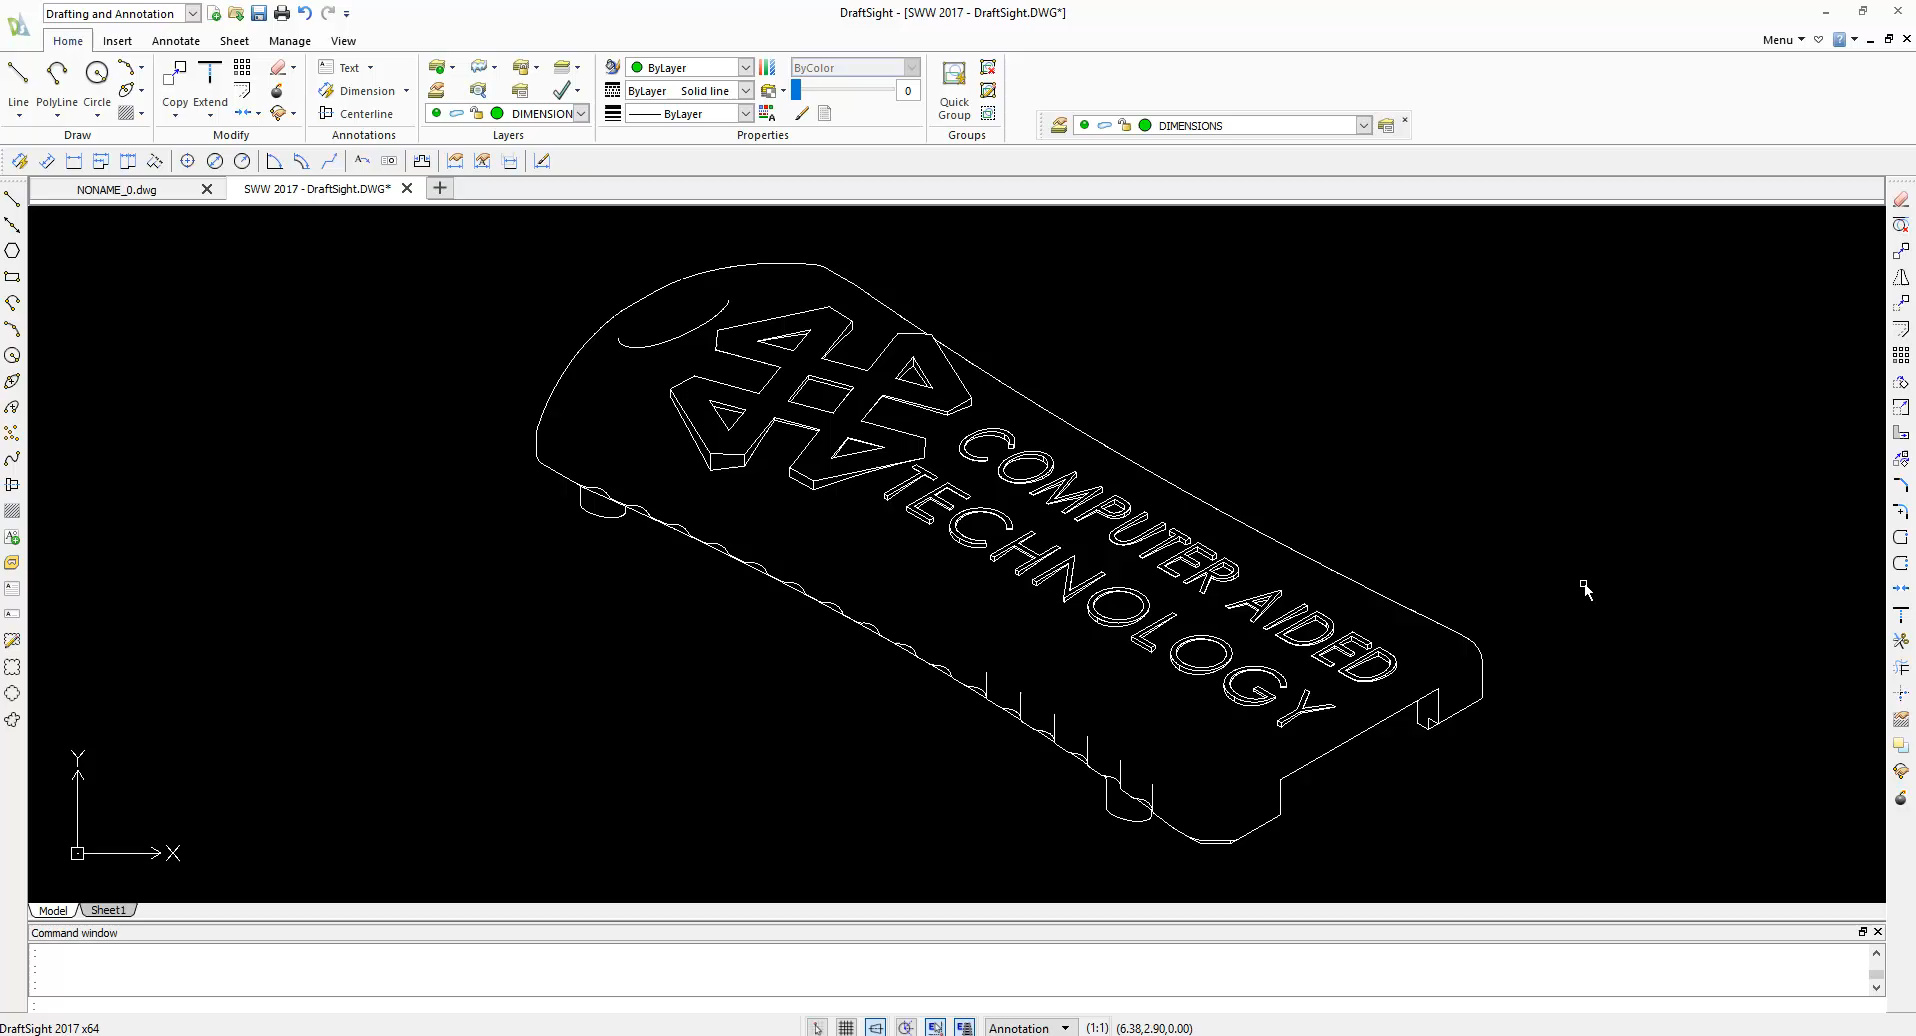
Task: Open the DIMENSIONS layer dropdown in floating toolbar
Action: tap(1363, 125)
